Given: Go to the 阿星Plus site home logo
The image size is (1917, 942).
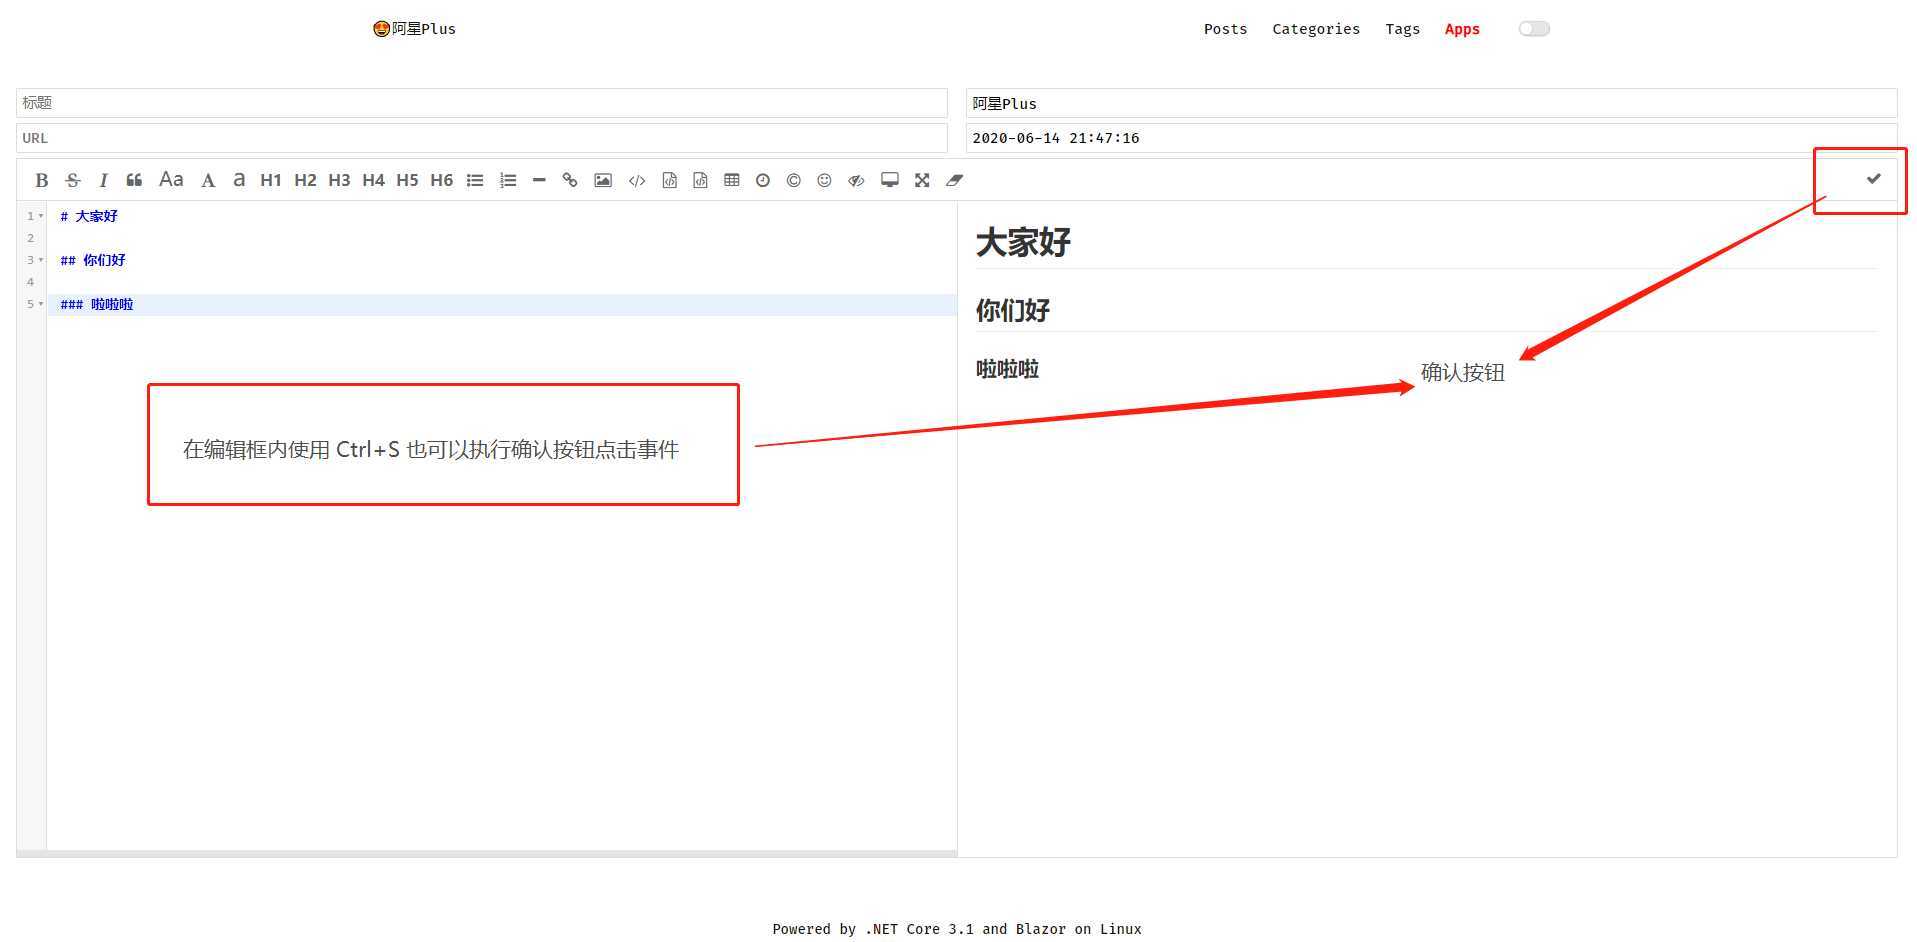Looking at the screenshot, I should 414,29.
